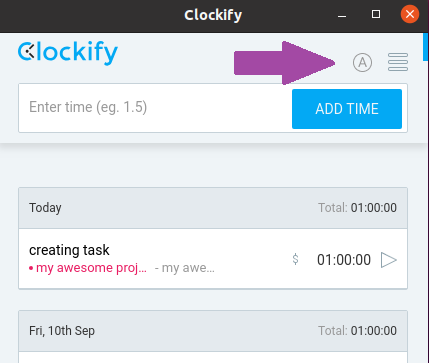This screenshot has height=363, width=429.
Task: Click the blue vertical scrollbar thumb
Action: click(x=425, y=47)
